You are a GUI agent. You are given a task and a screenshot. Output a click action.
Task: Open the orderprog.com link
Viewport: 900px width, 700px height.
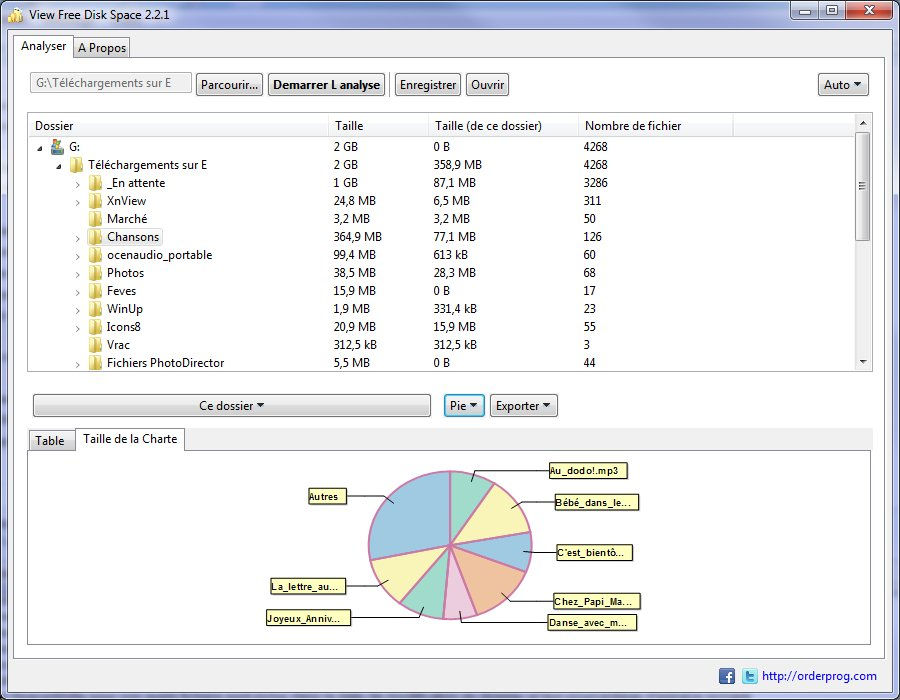(819, 676)
